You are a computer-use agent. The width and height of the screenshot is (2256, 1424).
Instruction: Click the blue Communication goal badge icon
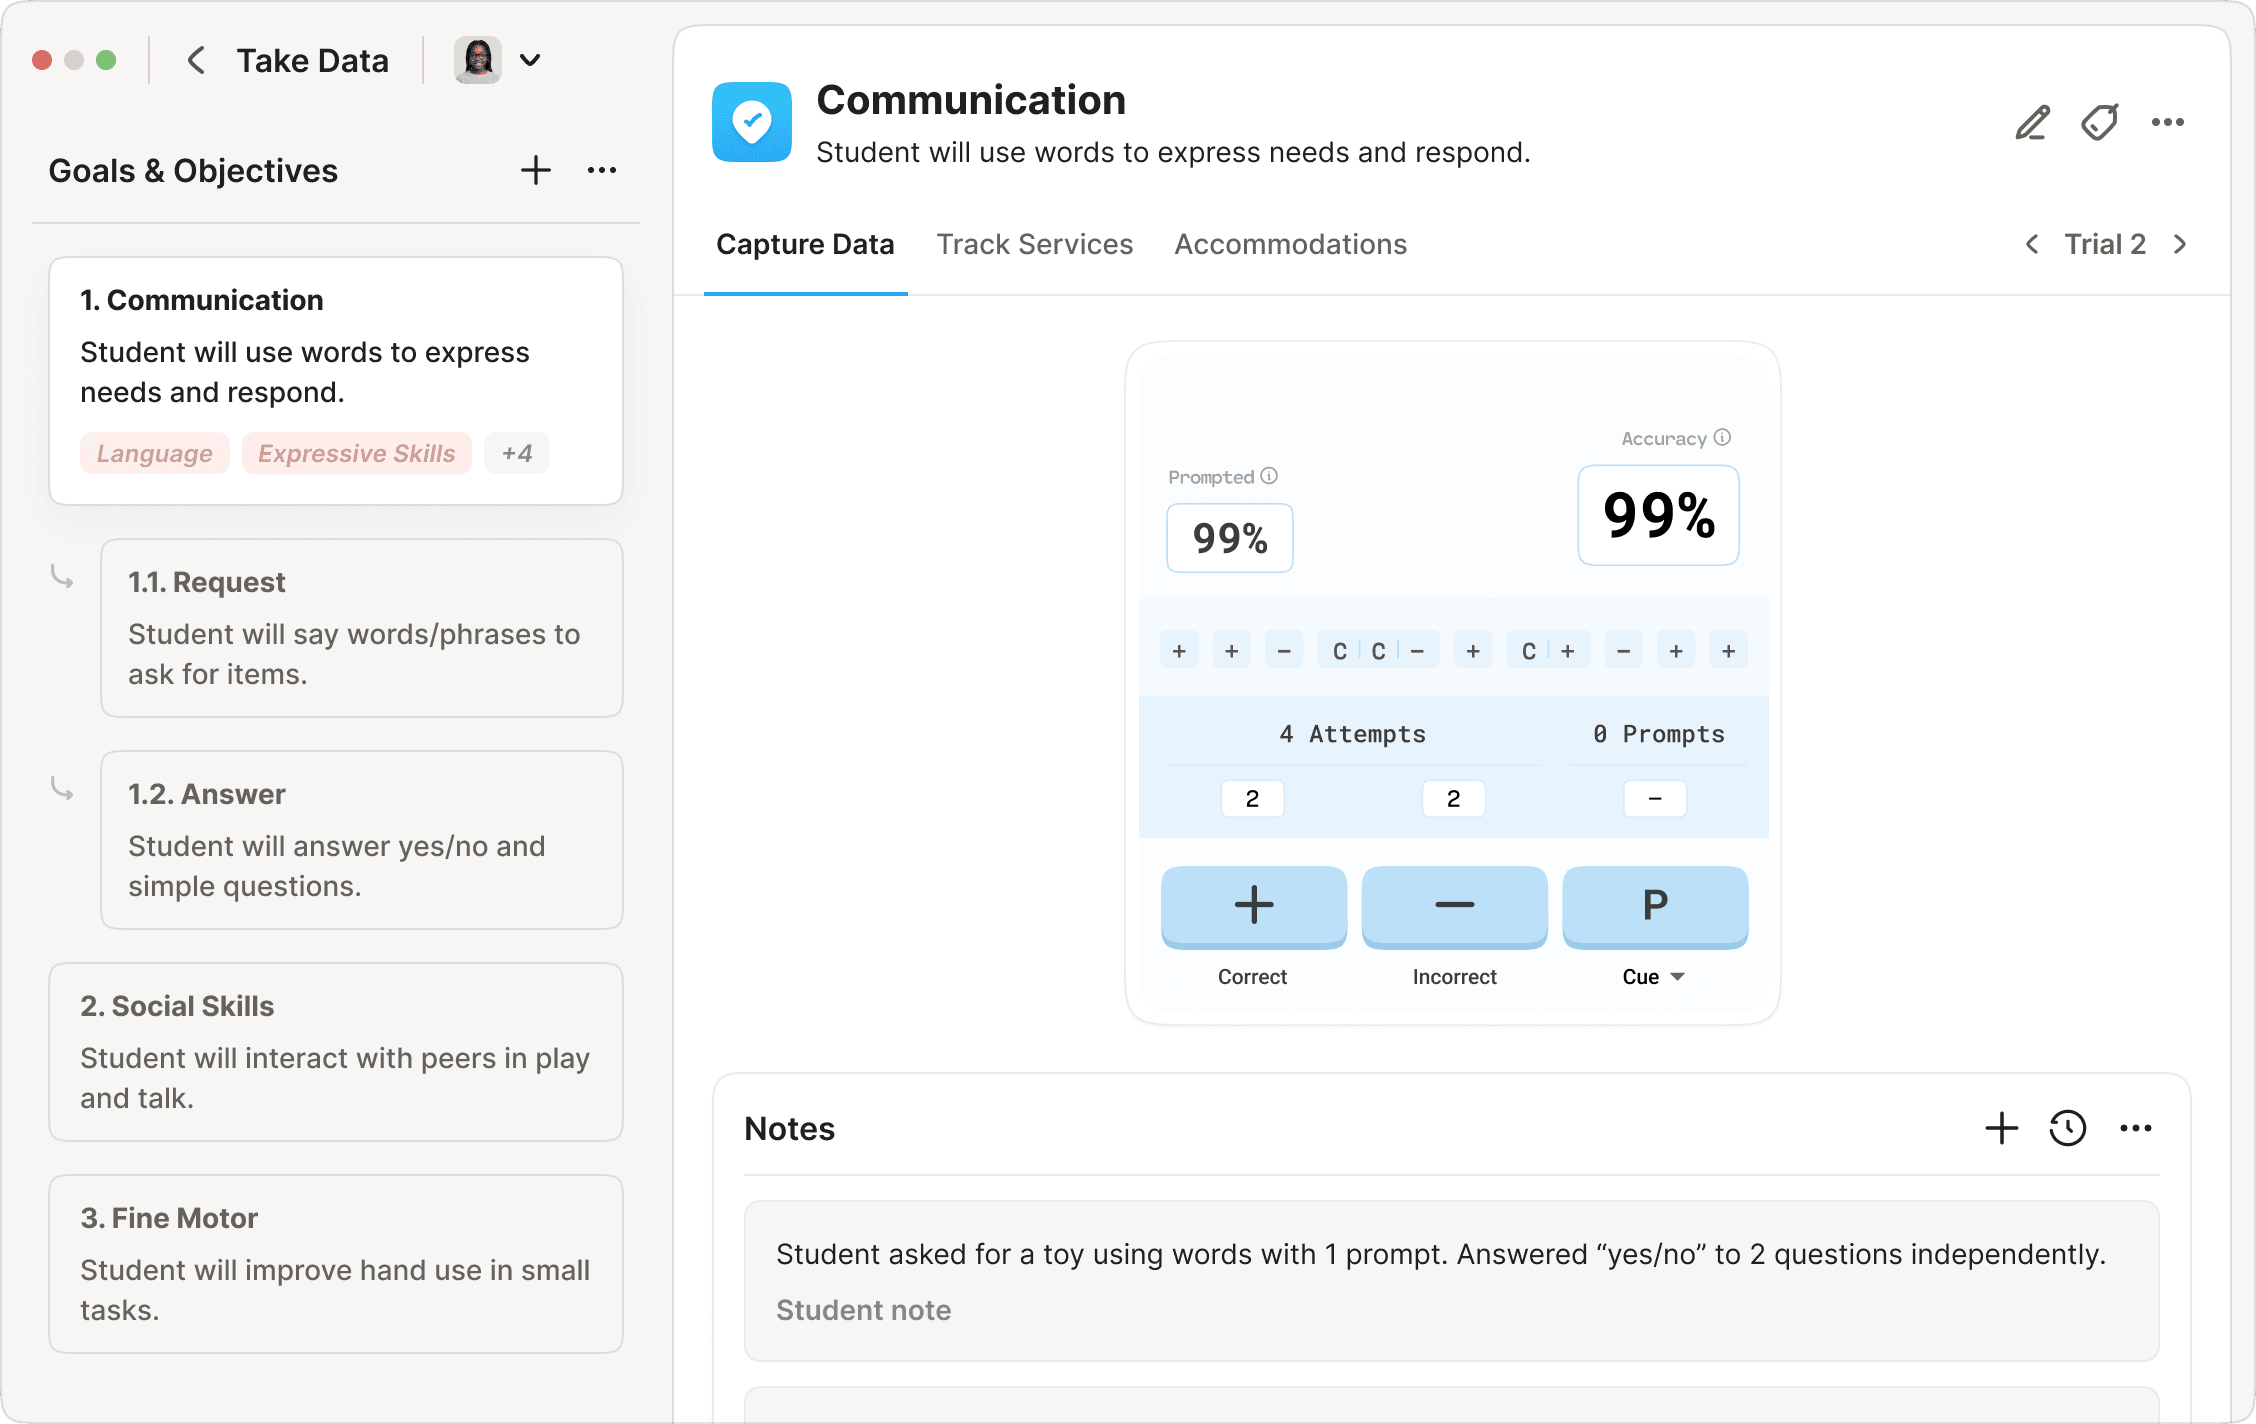click(752, 122)
